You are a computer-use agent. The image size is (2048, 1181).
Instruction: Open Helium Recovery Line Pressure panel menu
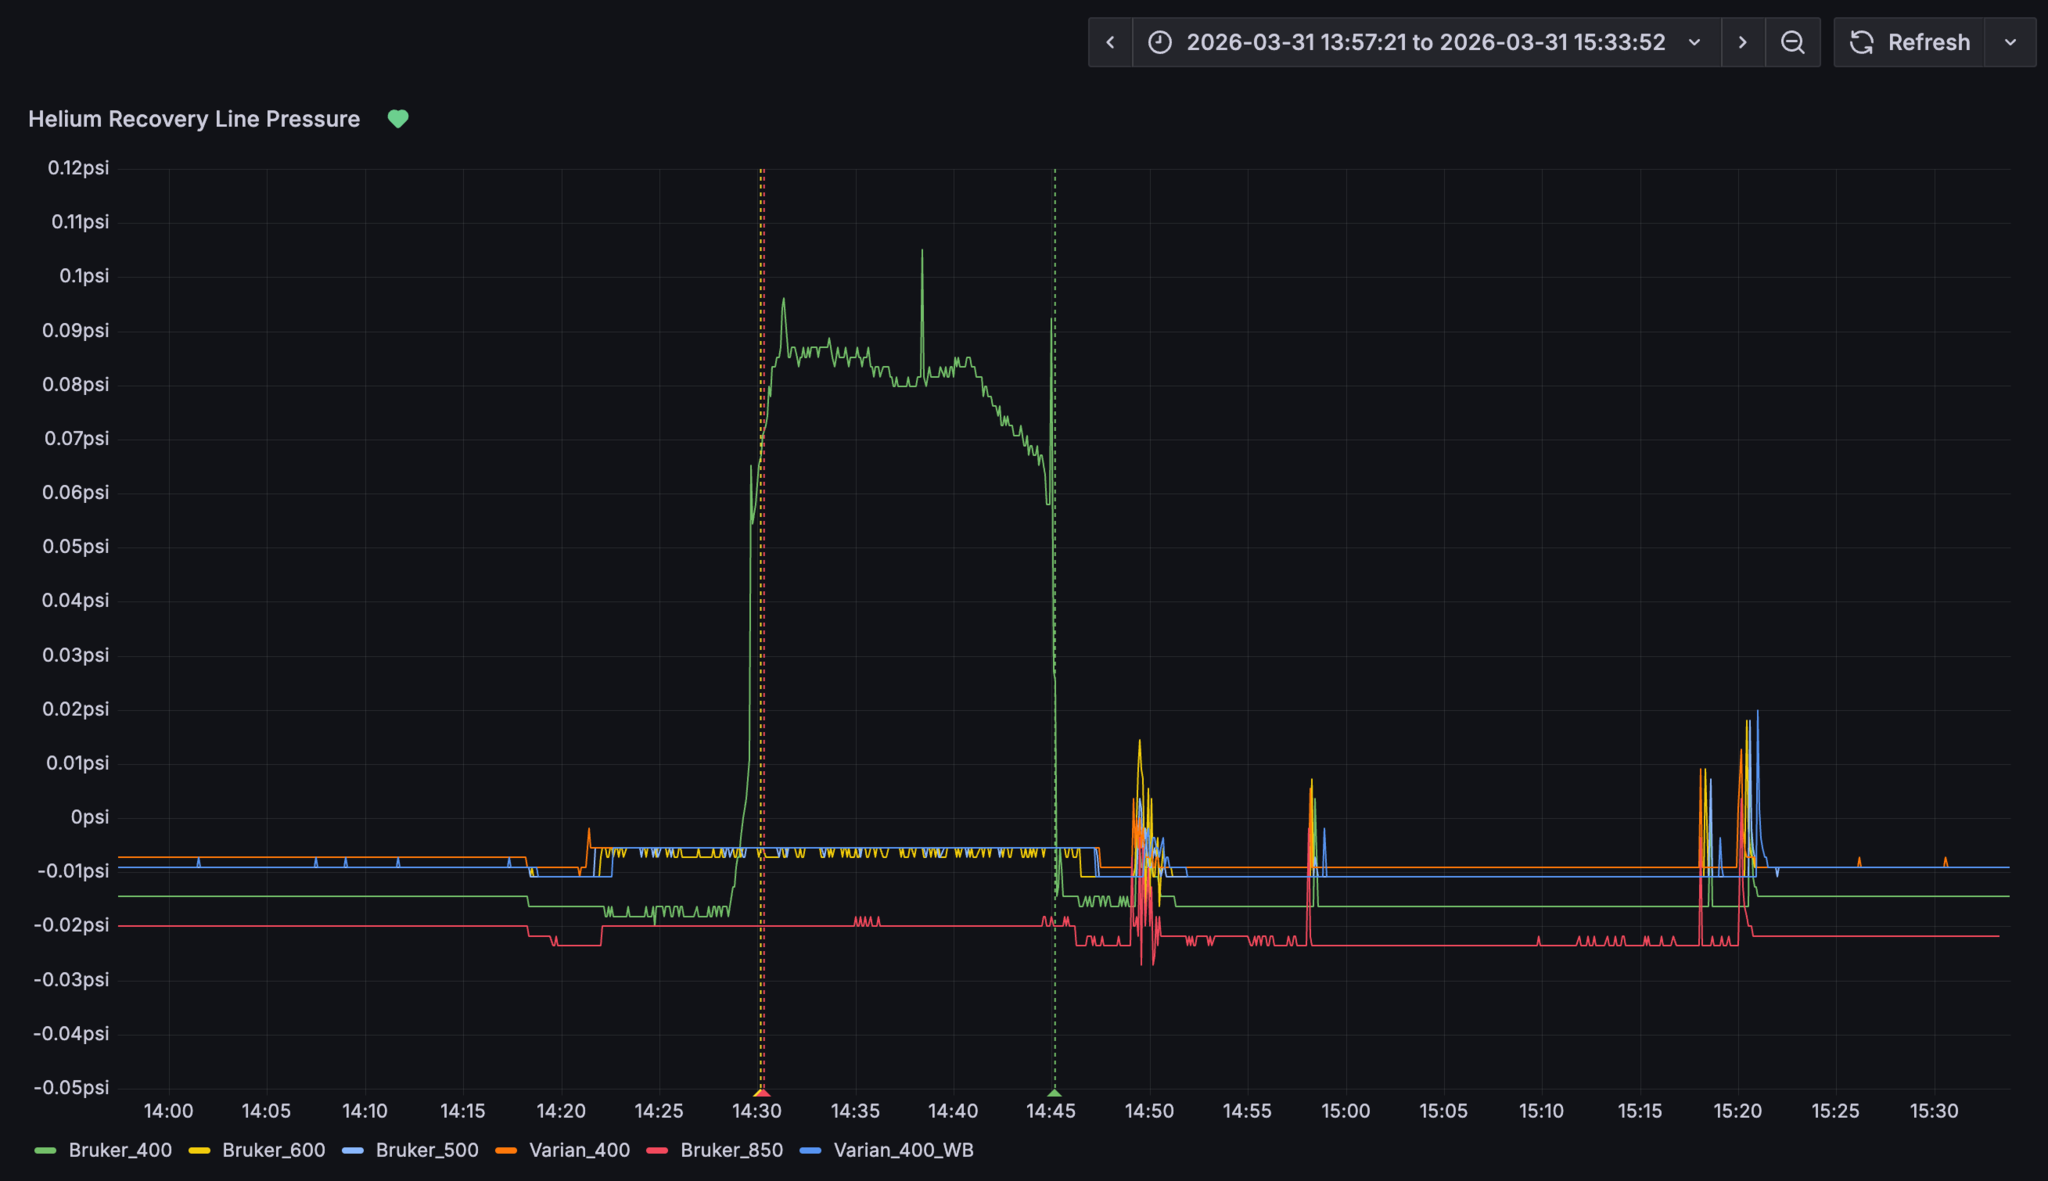194,119
